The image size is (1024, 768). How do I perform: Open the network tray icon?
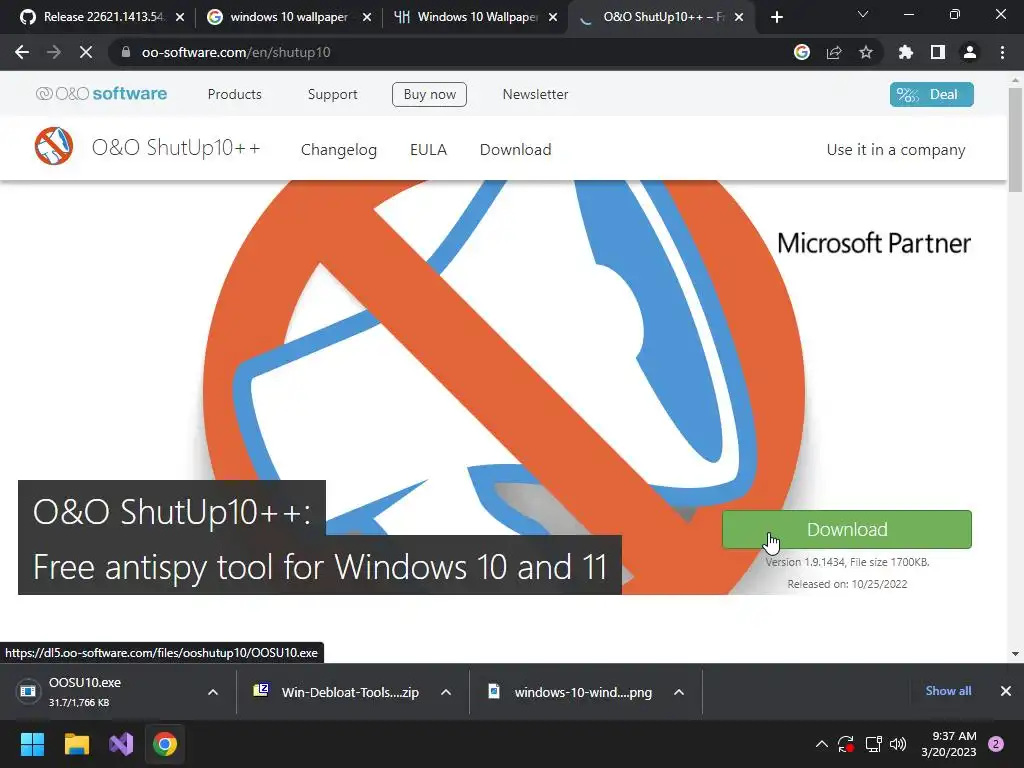coord(873,744)
